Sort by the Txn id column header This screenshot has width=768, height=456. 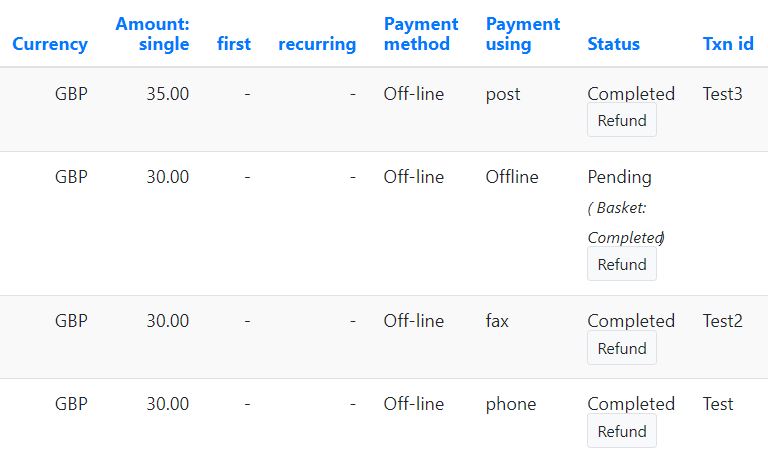[728, 44]
